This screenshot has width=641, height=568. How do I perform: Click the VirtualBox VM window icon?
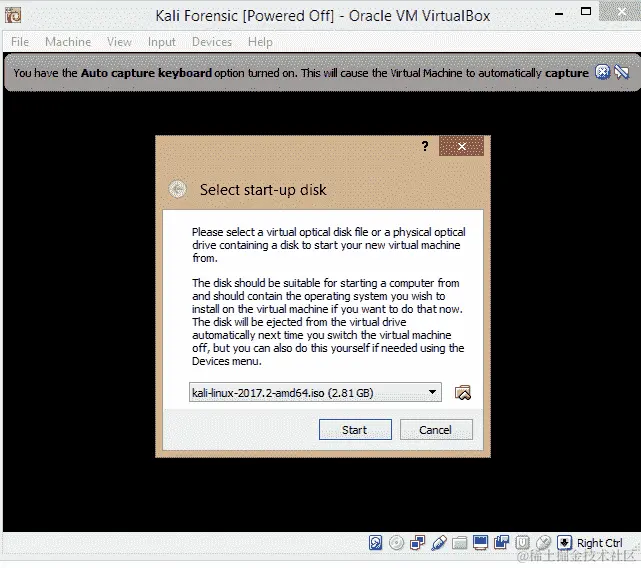[13, 16]
